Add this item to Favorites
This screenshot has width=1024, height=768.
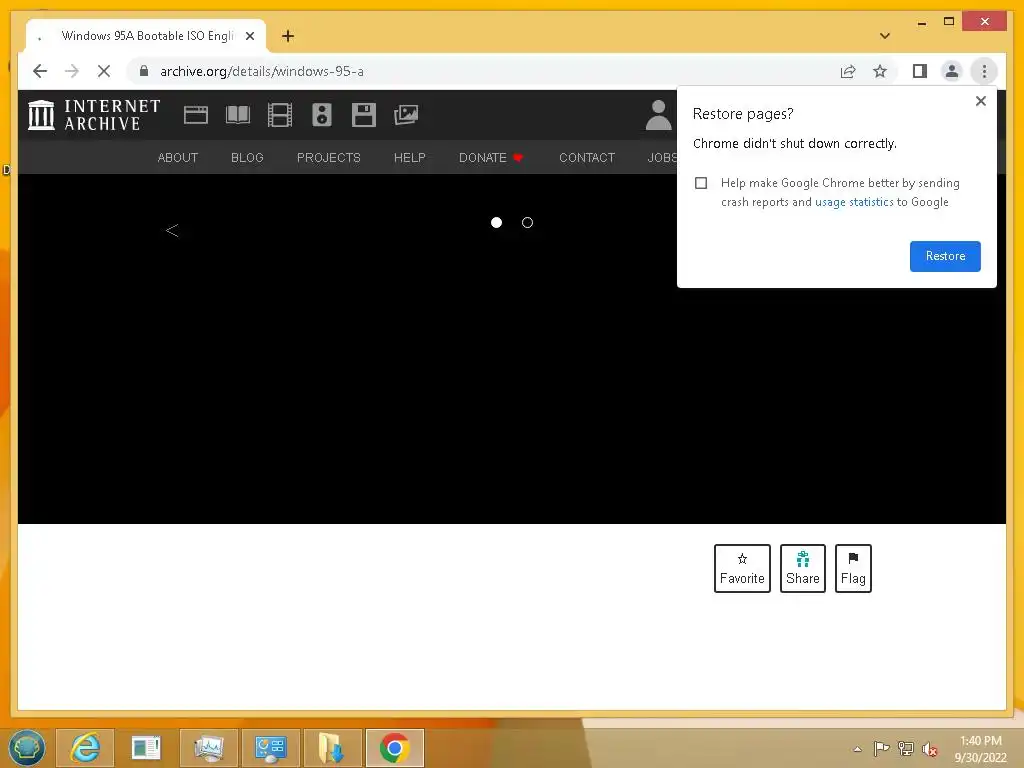[x=742, y=568]
